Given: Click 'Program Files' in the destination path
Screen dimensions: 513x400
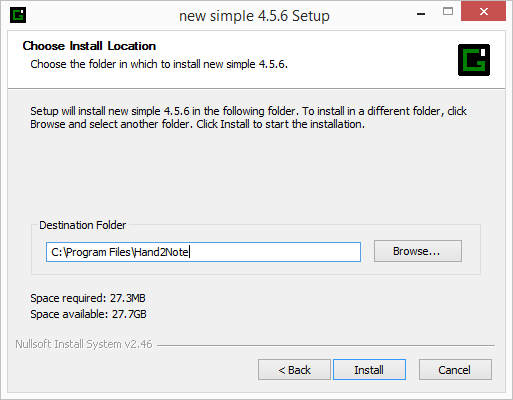Looking at the screenshot, I should click(98, 252).
